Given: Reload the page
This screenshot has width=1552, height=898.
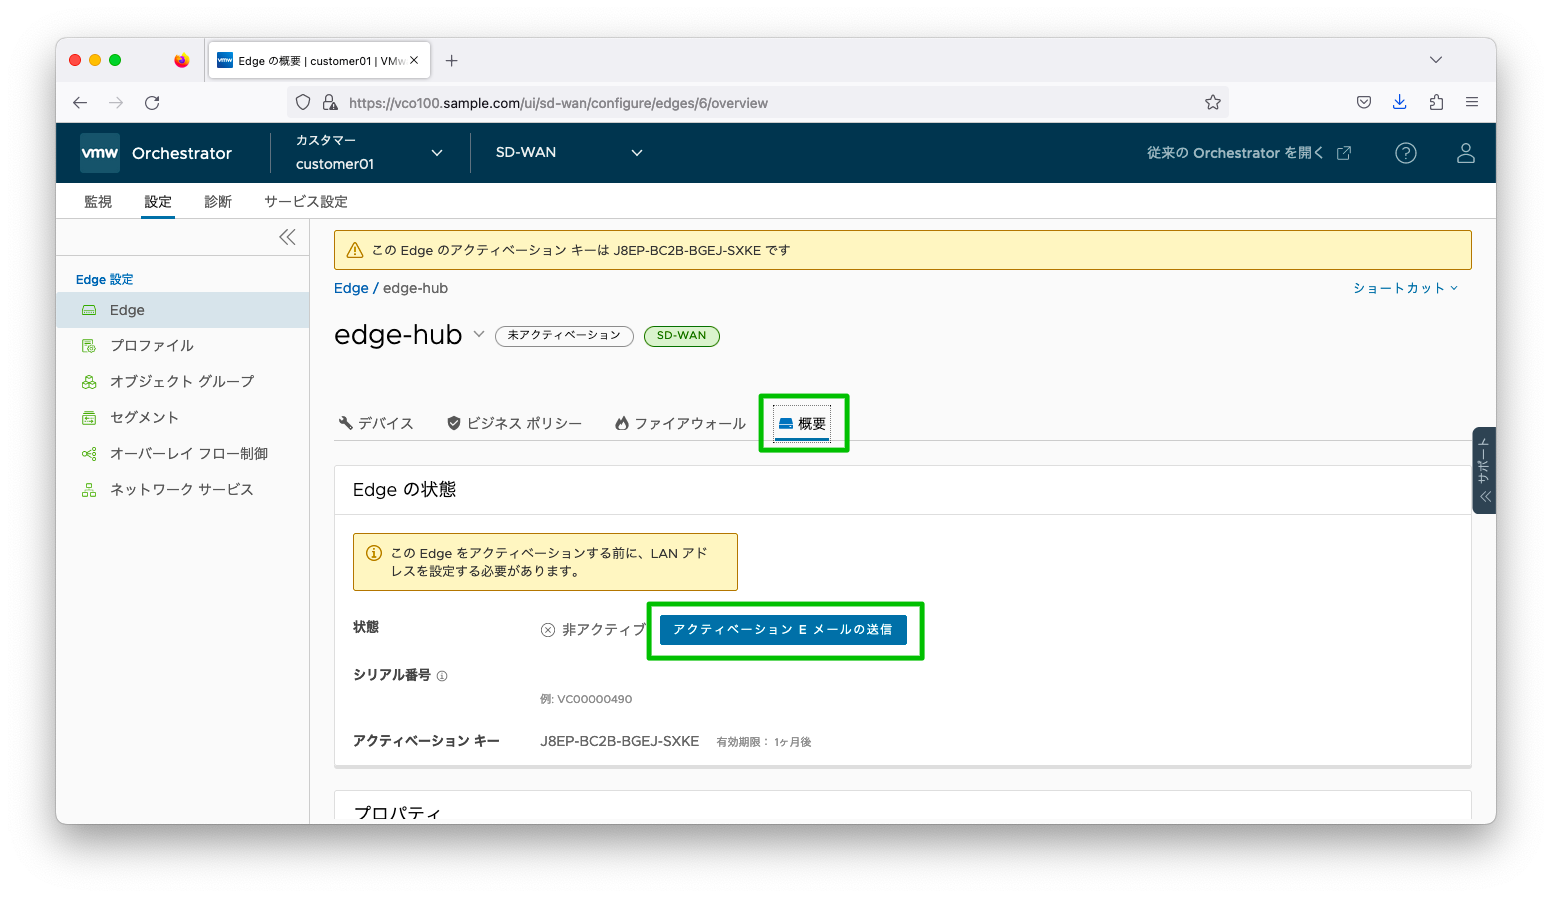Looking at the screenshot, I should [152, 102].
